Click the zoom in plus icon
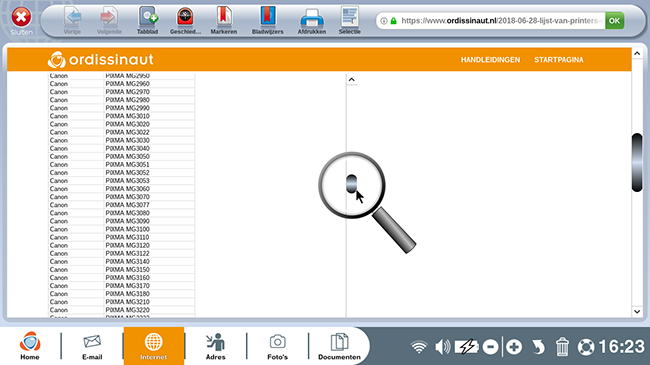Viewport: 650px width, 365px height. (514, 347)
